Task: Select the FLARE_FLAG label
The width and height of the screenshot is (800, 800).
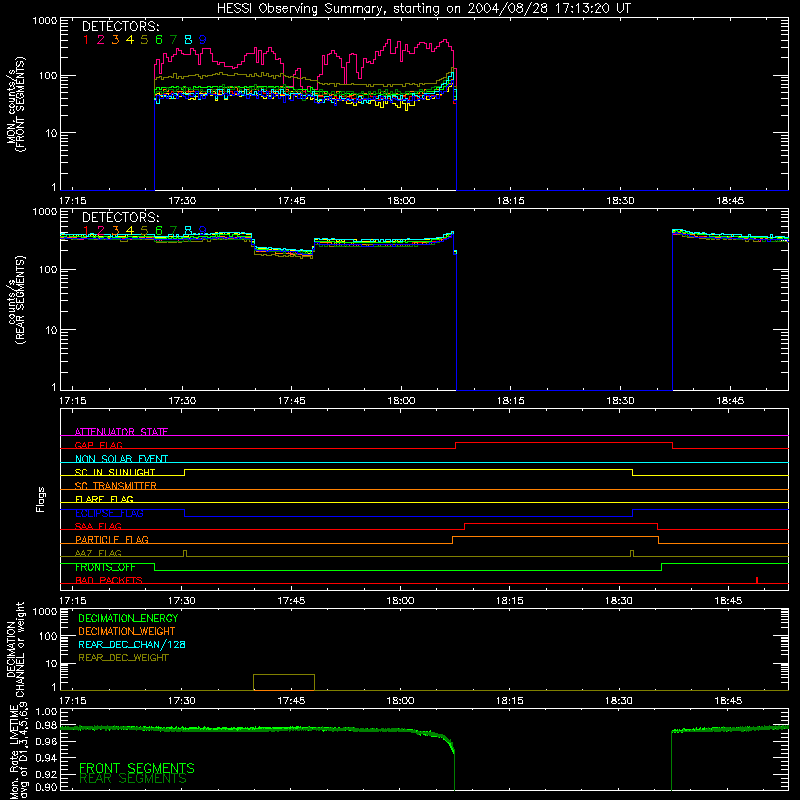Action: [104, 499]
